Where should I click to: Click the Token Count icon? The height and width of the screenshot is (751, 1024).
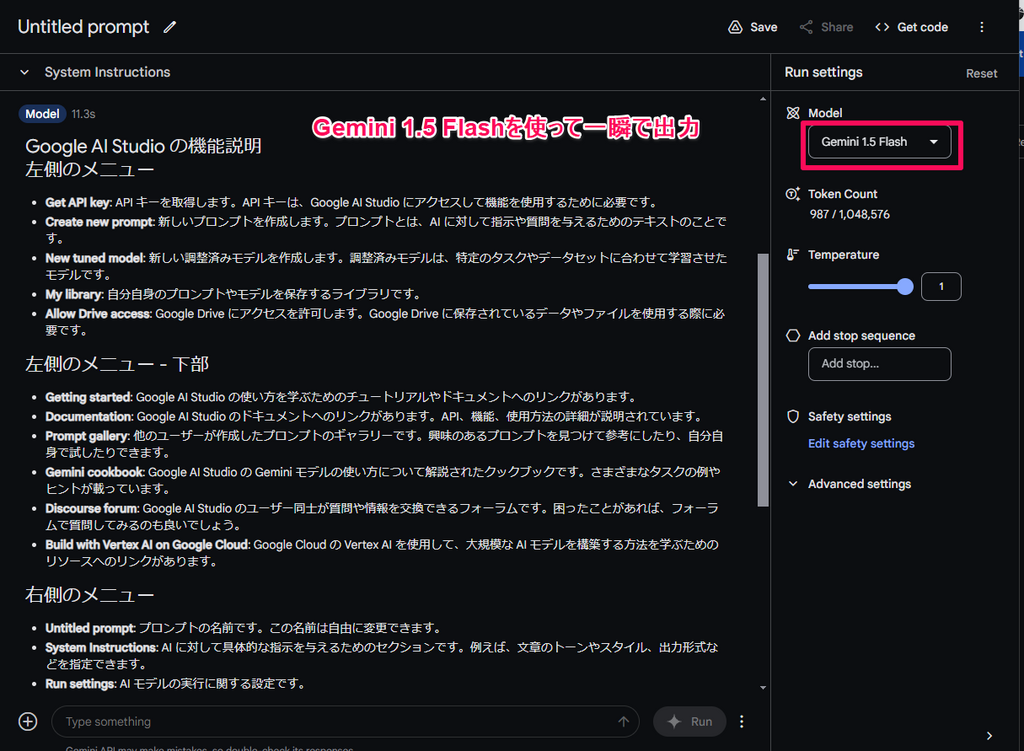coord(793,194)
